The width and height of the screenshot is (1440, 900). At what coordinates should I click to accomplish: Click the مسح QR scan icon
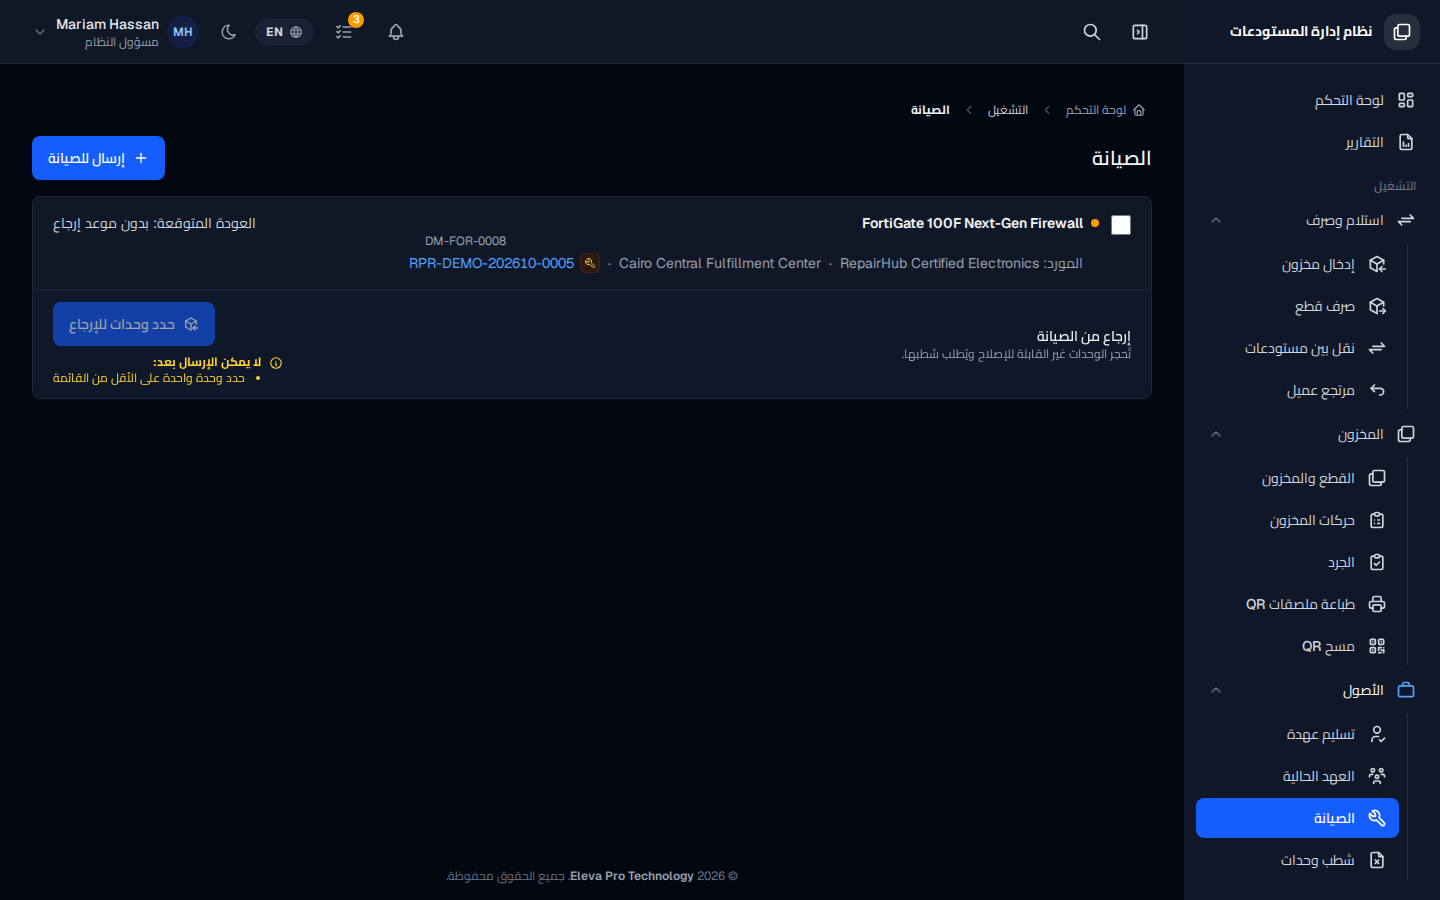pyautogui.click(x=1377, y=646)
